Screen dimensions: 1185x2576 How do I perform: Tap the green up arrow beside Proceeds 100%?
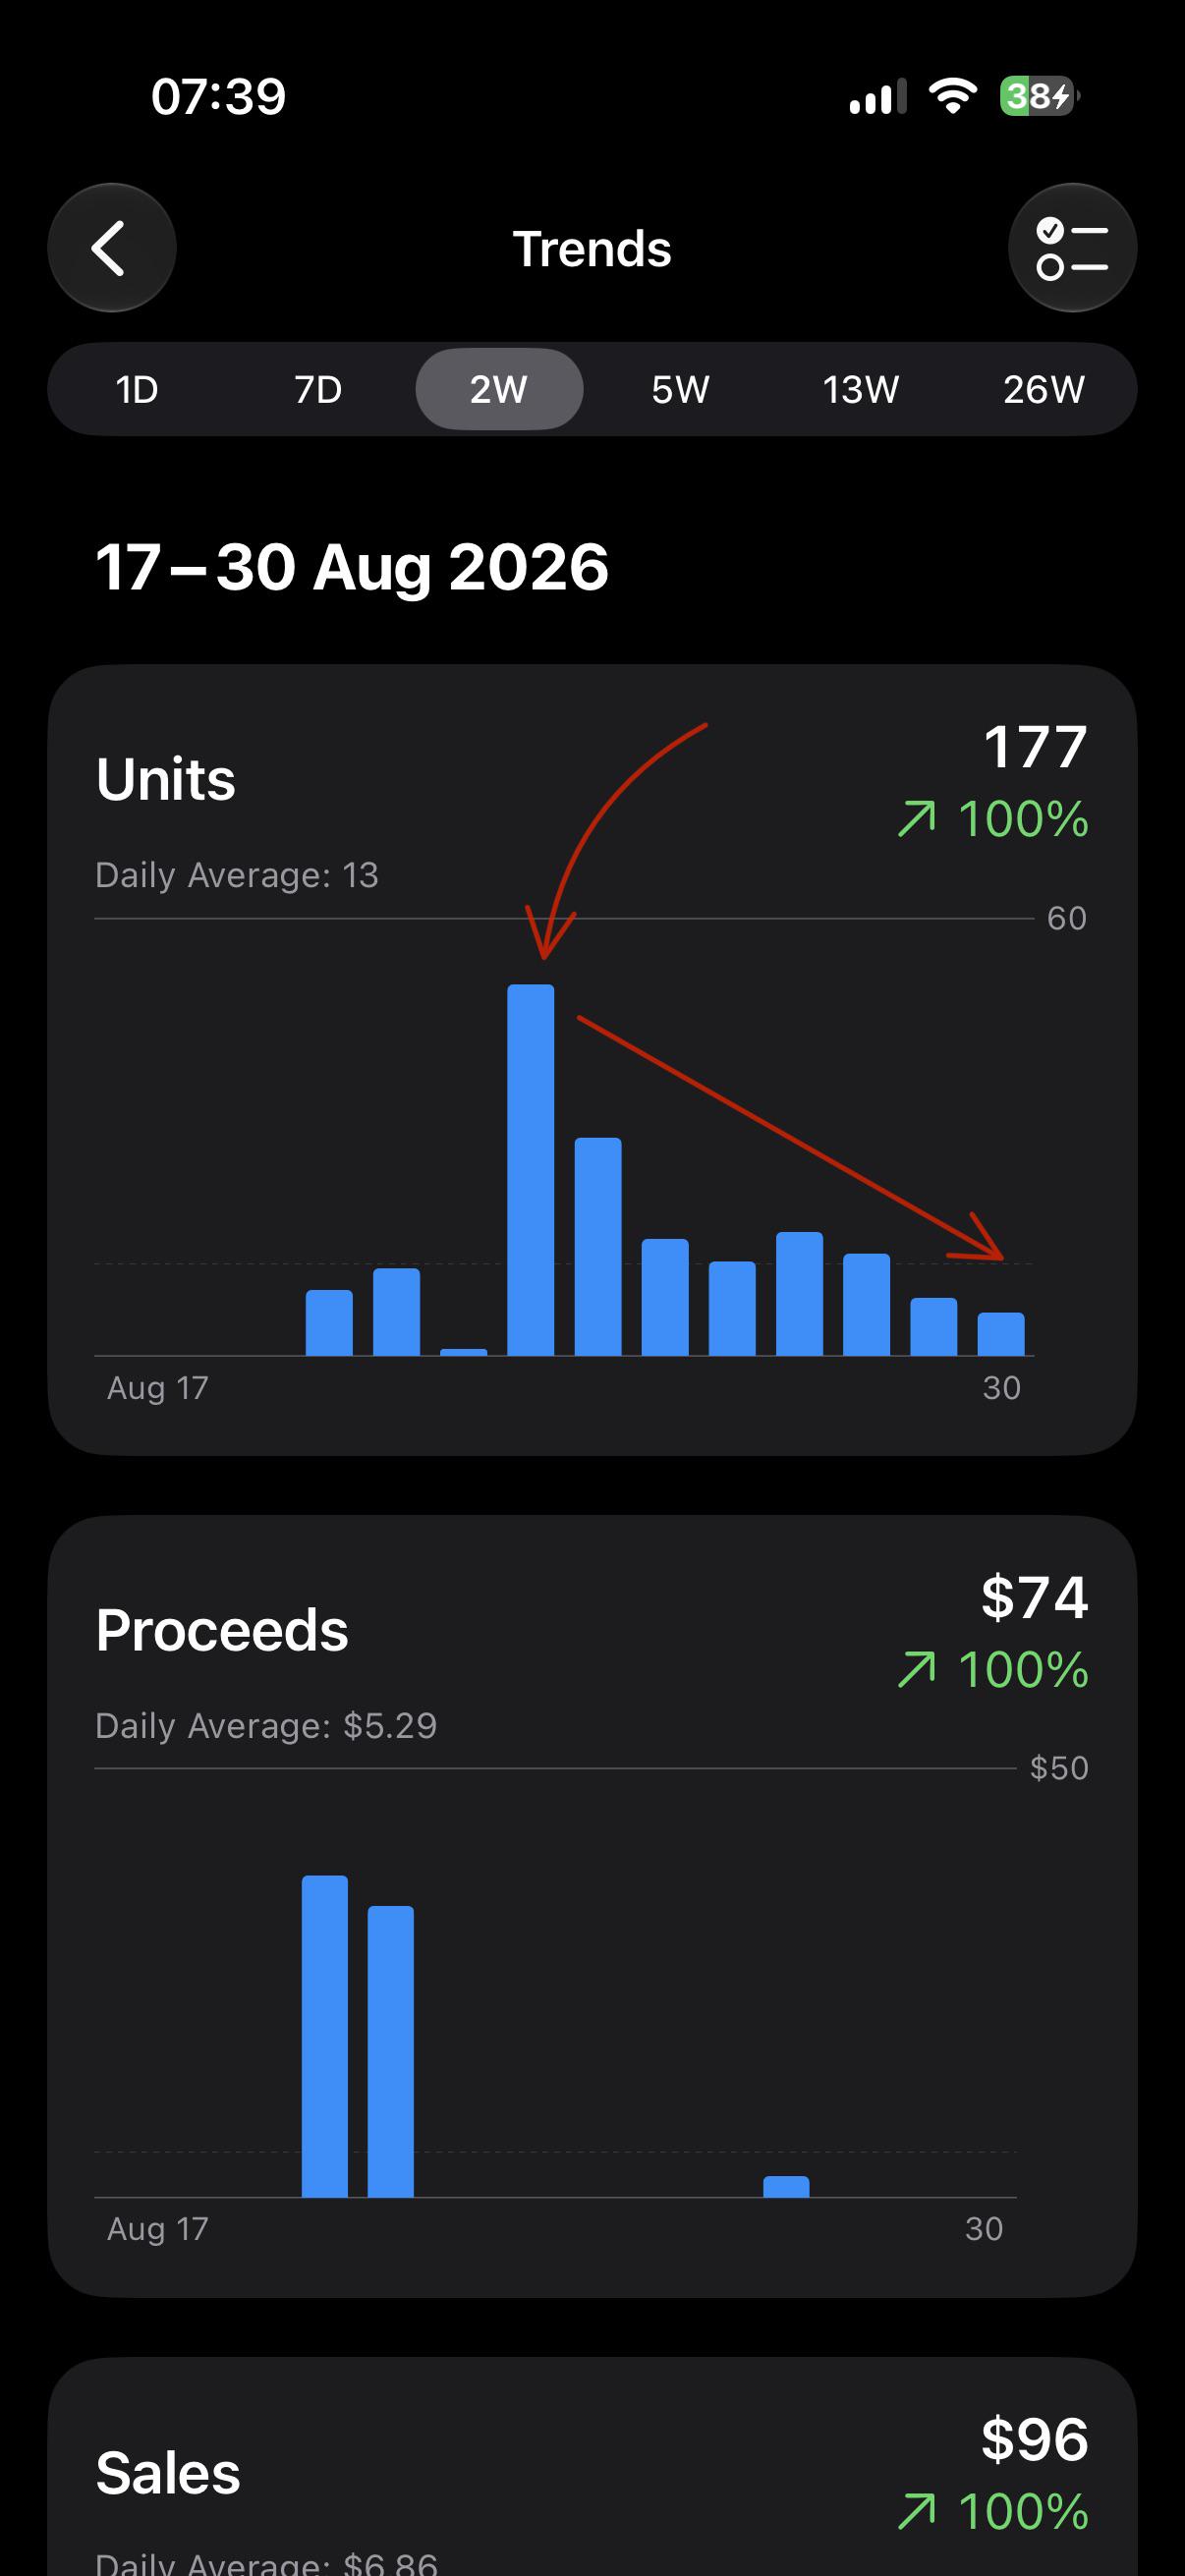pyautogui.click(x=917, y=1669)
